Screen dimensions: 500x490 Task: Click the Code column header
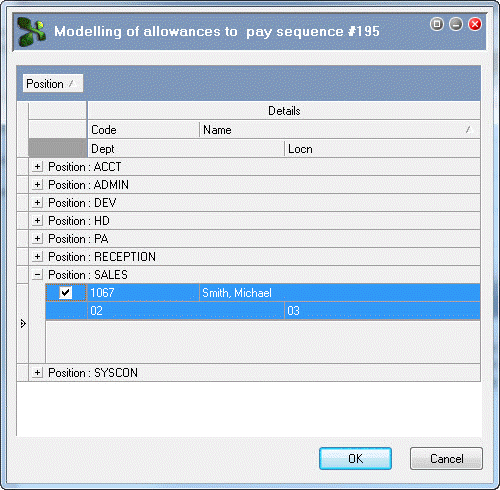pos(143,130)
